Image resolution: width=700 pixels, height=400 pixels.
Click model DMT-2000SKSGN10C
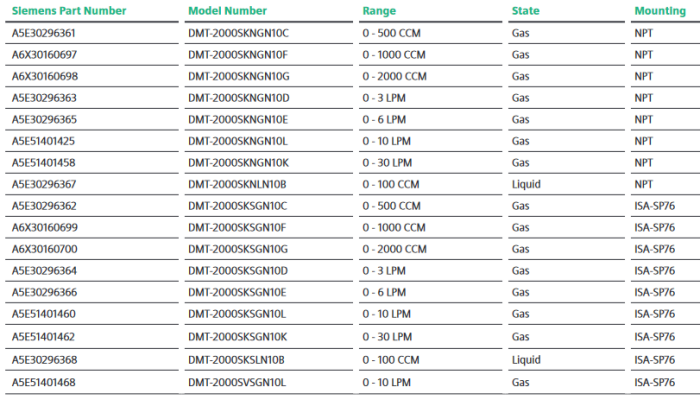click(x=237, y=206)
